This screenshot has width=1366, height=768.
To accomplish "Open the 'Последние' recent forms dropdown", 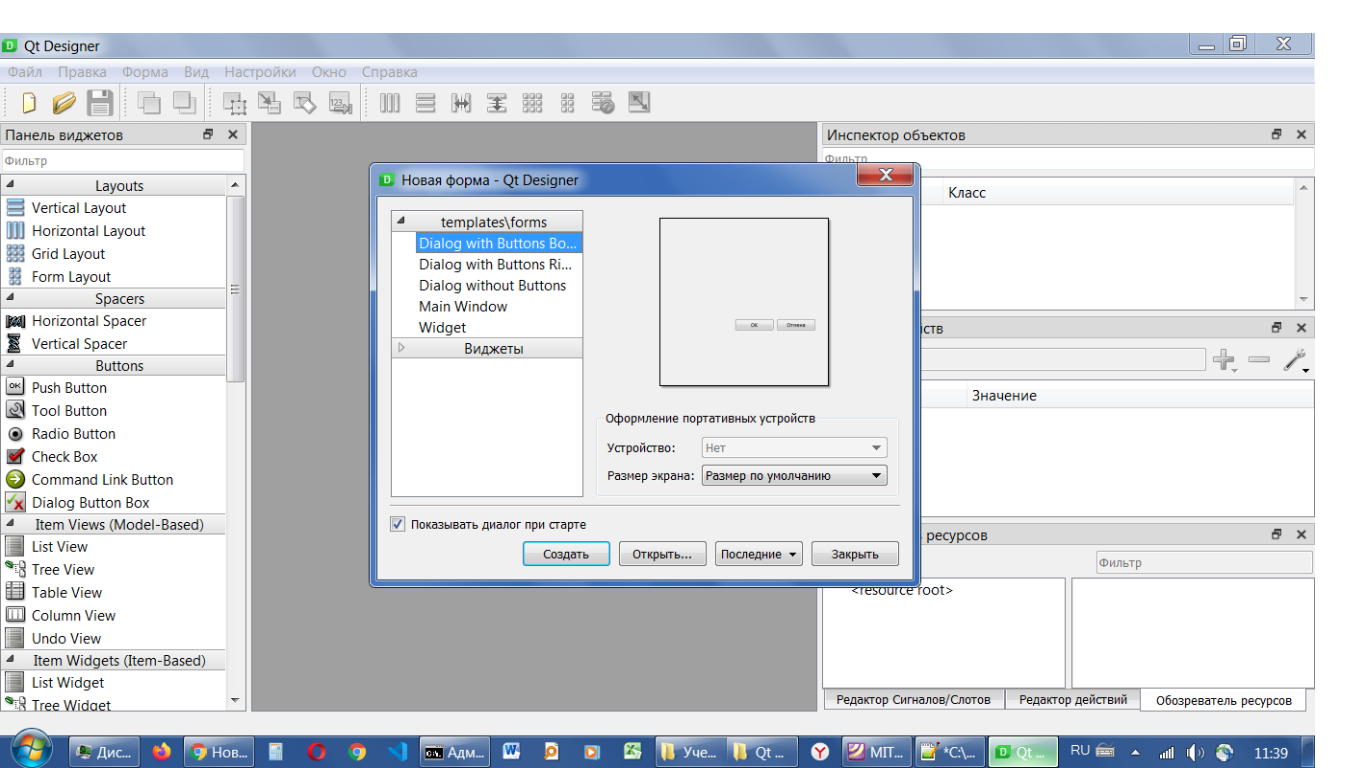I will (x=758, y=554).
